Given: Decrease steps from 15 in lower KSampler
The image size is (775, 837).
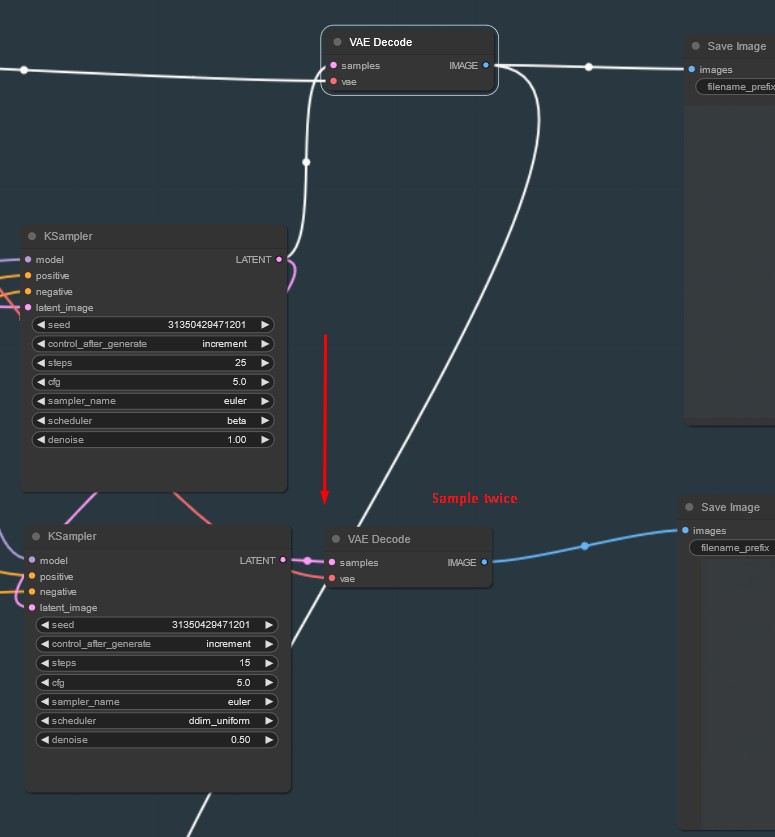Looking at the screenshot, I should tap(45, 663).
